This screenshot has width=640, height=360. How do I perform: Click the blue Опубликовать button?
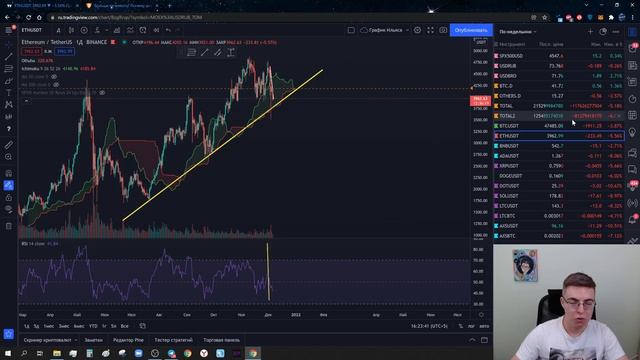tap(471, 30)
